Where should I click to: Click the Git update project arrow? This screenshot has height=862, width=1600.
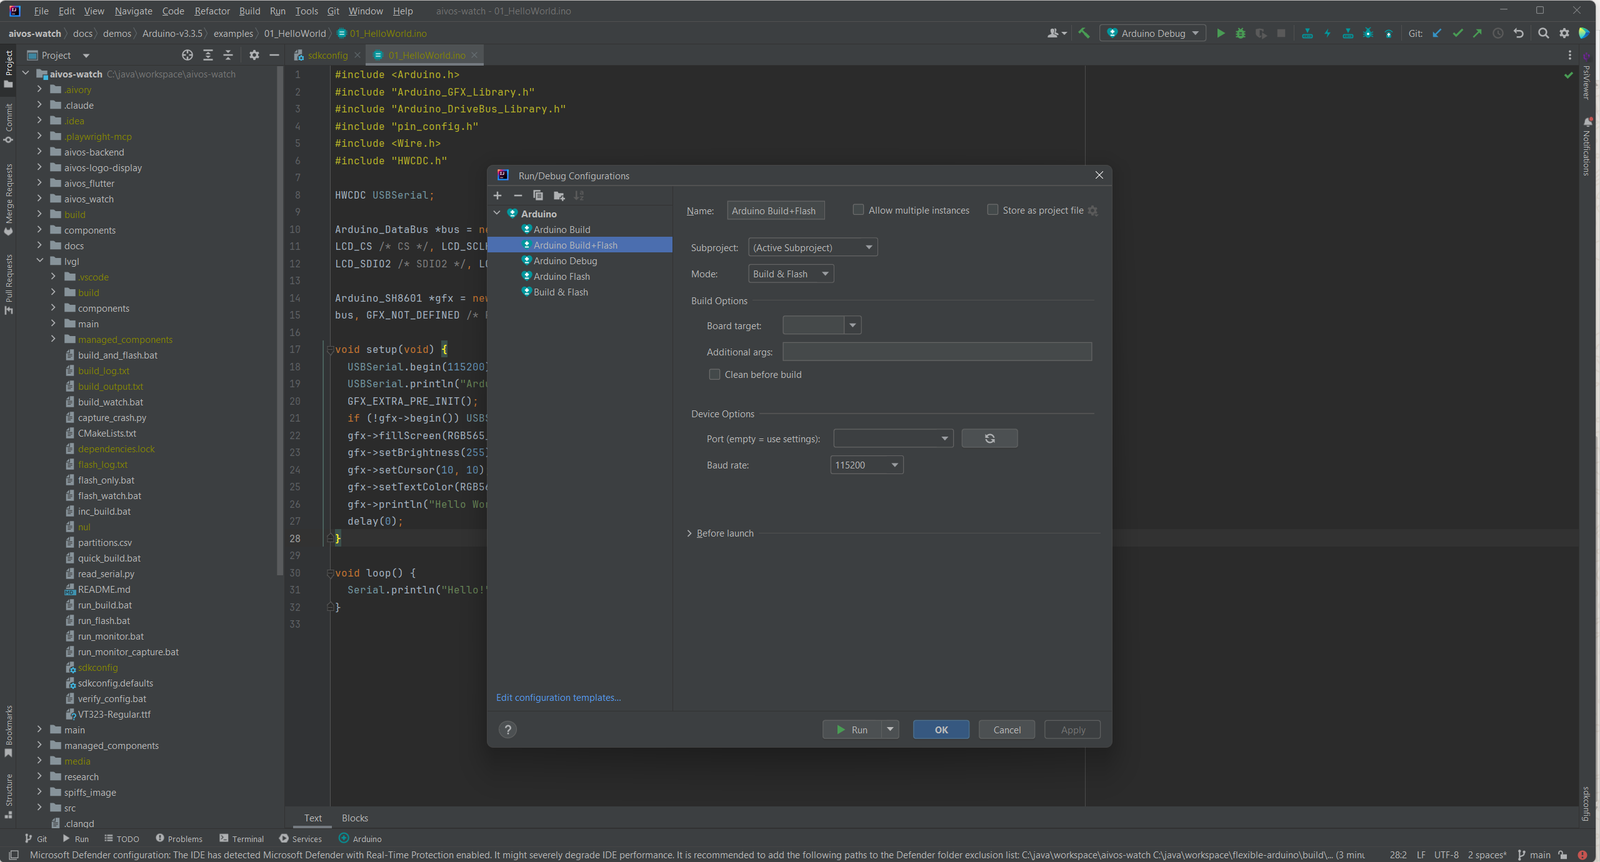coord(1437,33)
